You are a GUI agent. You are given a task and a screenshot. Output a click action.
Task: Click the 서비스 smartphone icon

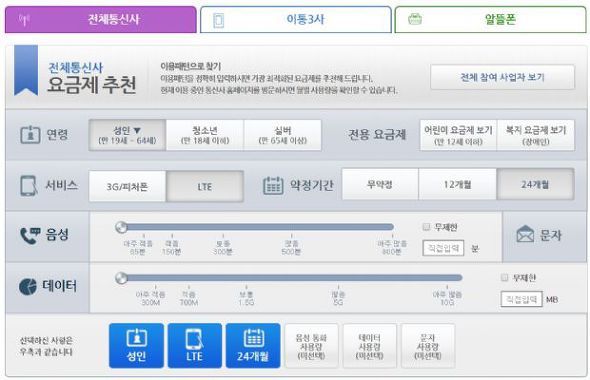click(29, 185)
